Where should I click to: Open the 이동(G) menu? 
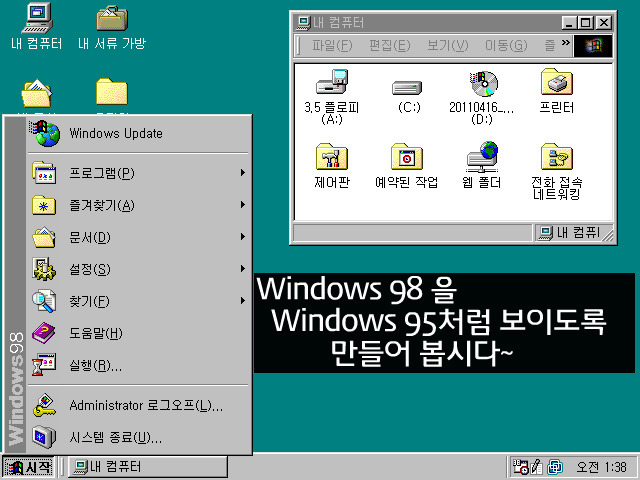[506, 45]
